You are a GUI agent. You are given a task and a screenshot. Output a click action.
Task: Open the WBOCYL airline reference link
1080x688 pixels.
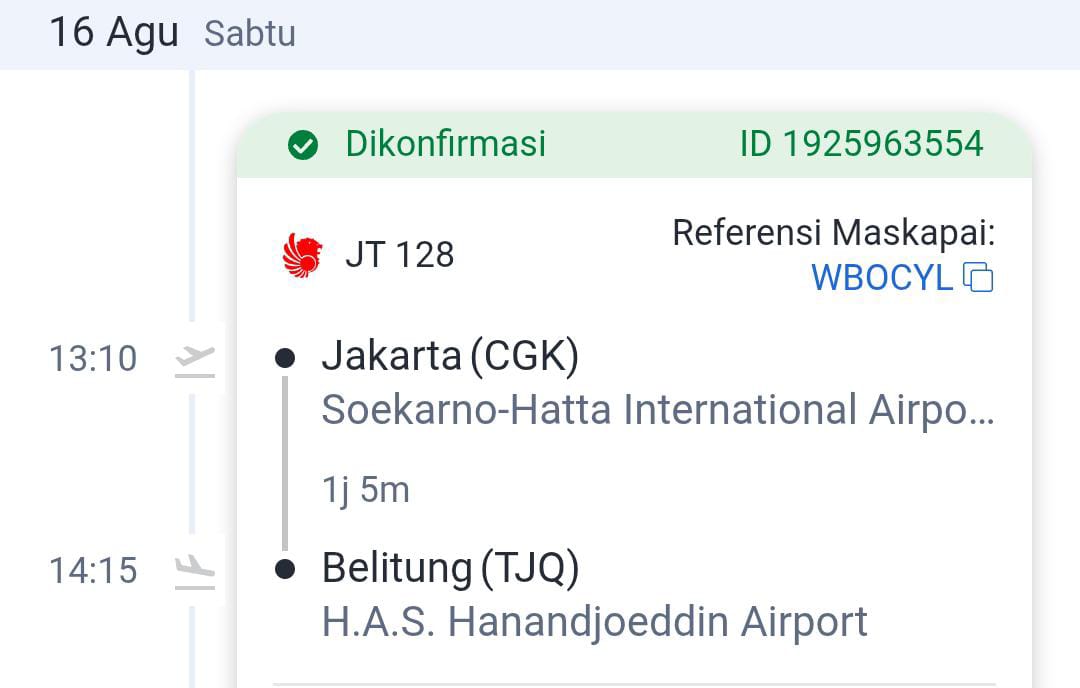pyautogui.click(x=881, y=277)
